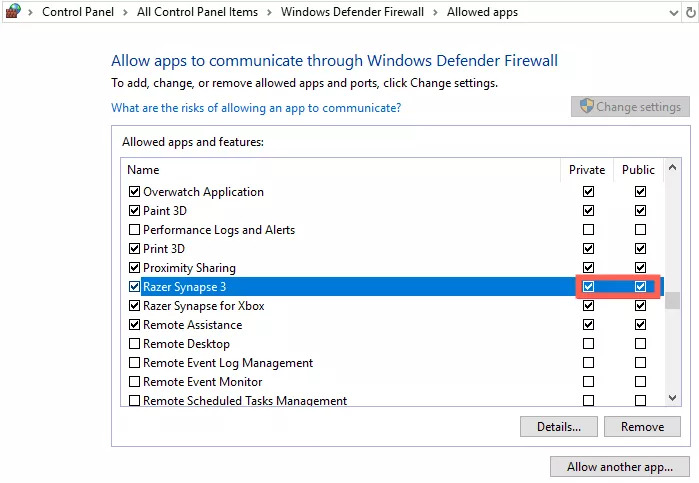Viewport: 699px width, 483px height.
Task: Select the Razer Synapse 3 row text
Action: pyautogui.click(x=185, y=287)
